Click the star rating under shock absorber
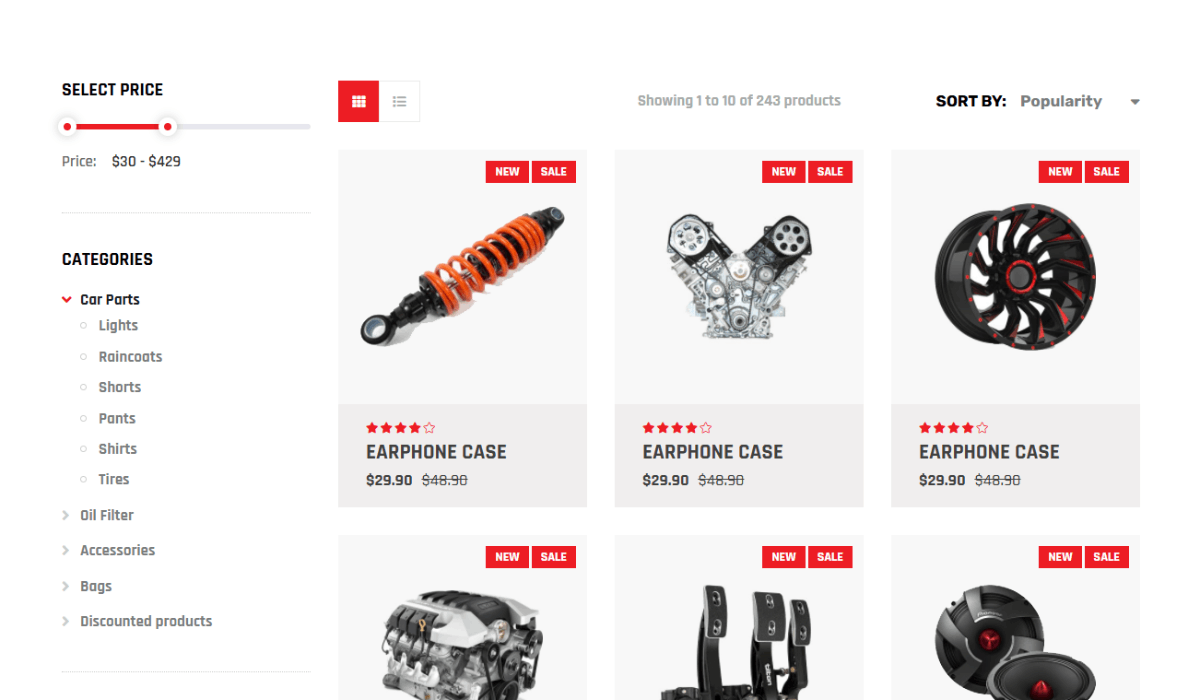Viewport: 1200px width, 700px height. 401,428
